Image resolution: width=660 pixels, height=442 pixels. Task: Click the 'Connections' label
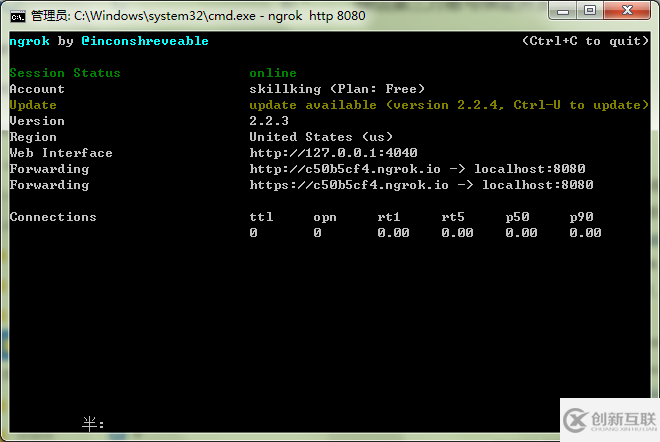point(53,217)
